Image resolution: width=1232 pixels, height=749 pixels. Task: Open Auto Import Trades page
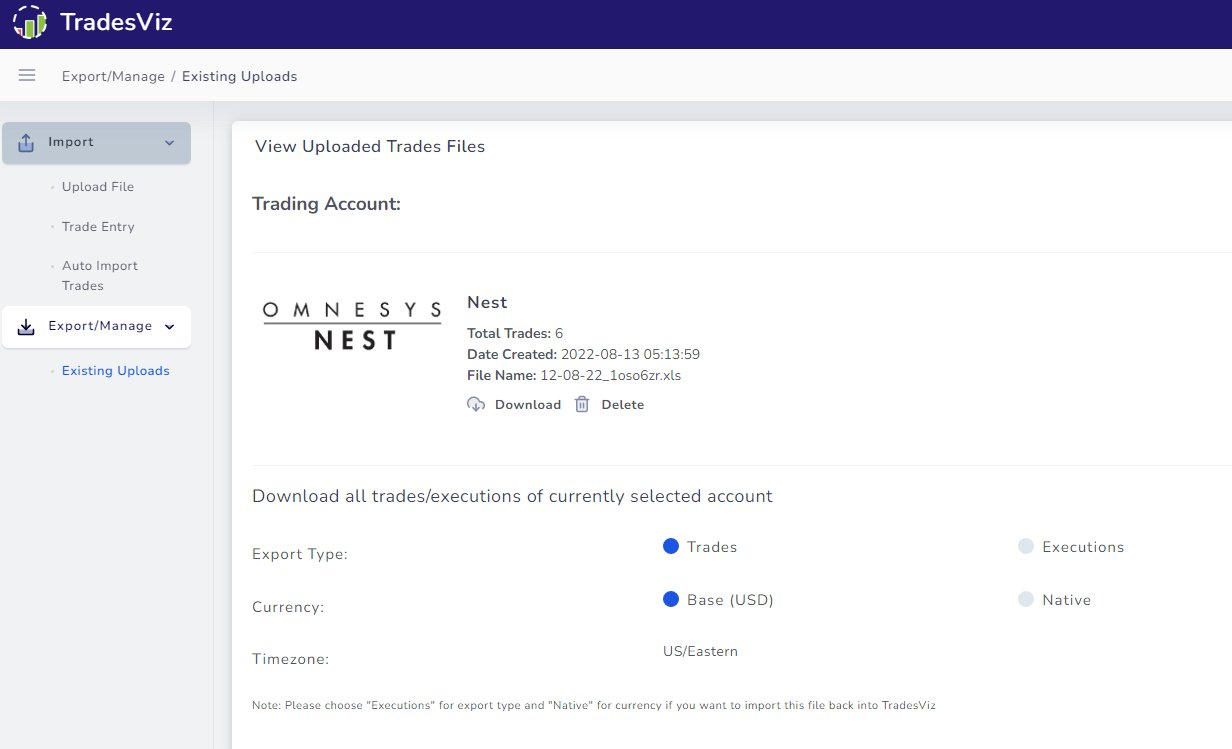[100, 276]
